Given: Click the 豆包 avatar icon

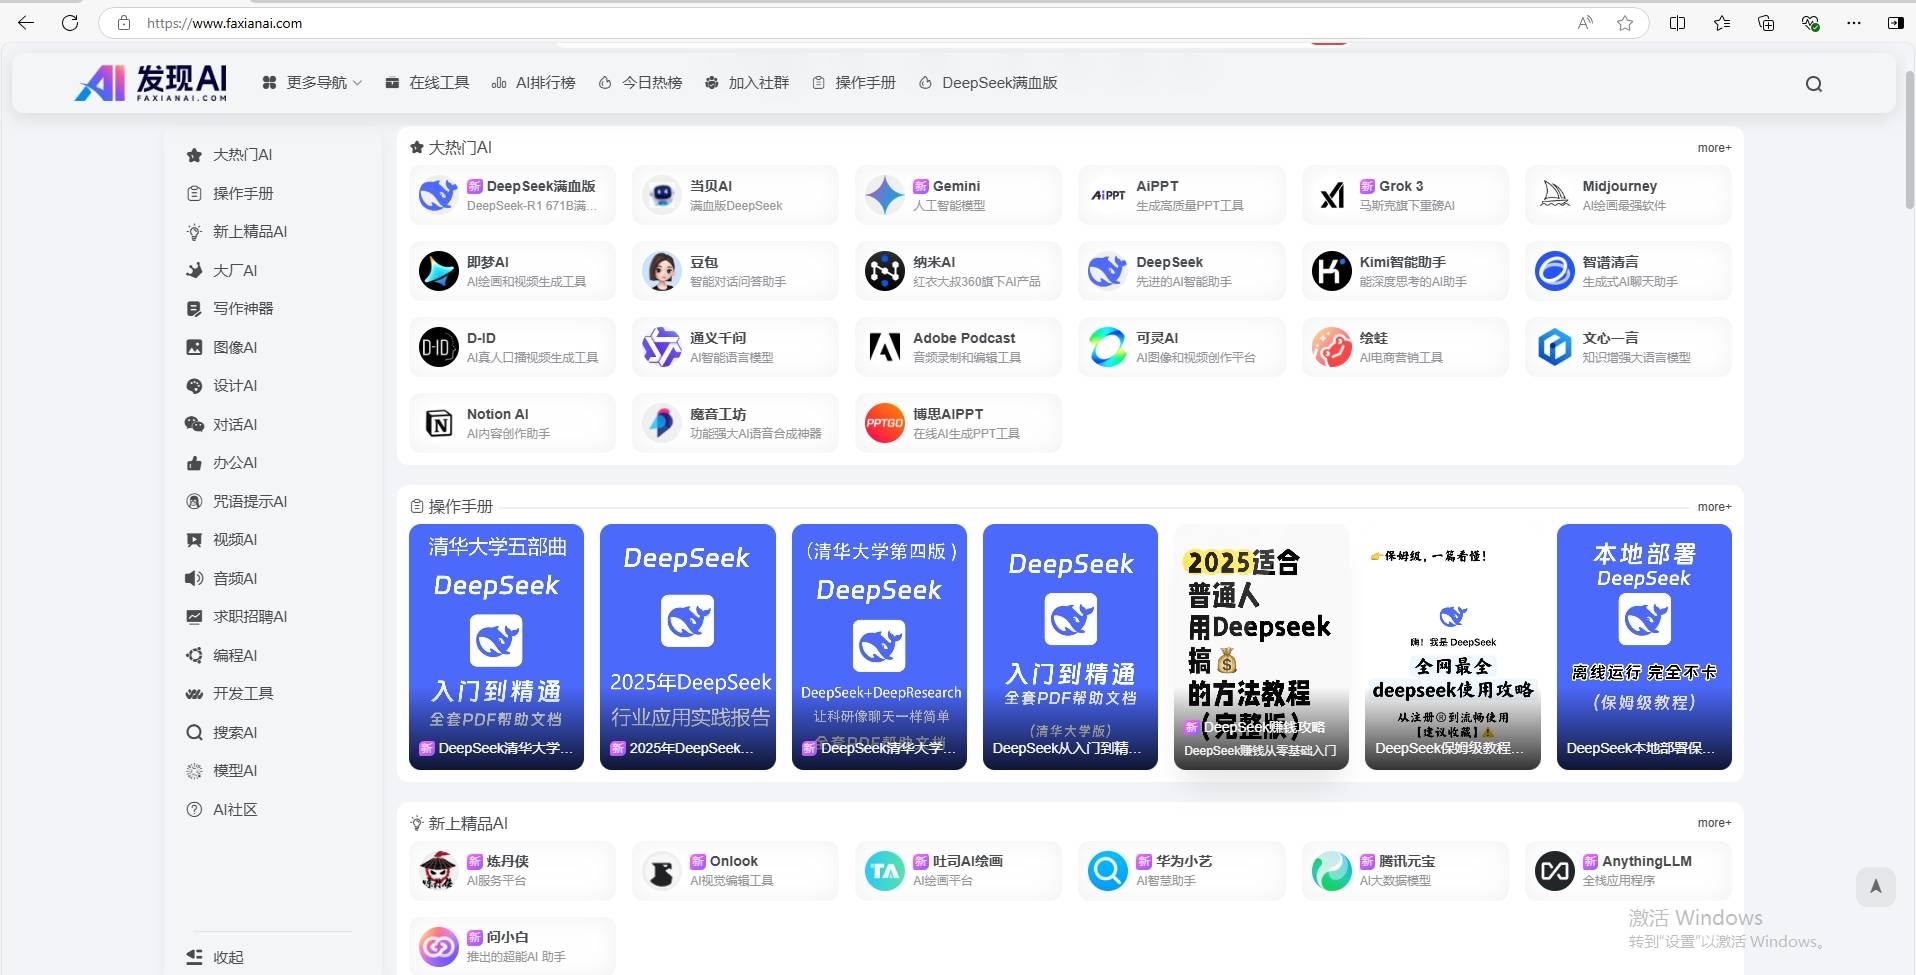Looking at the screenshot, I should [661, 271].
